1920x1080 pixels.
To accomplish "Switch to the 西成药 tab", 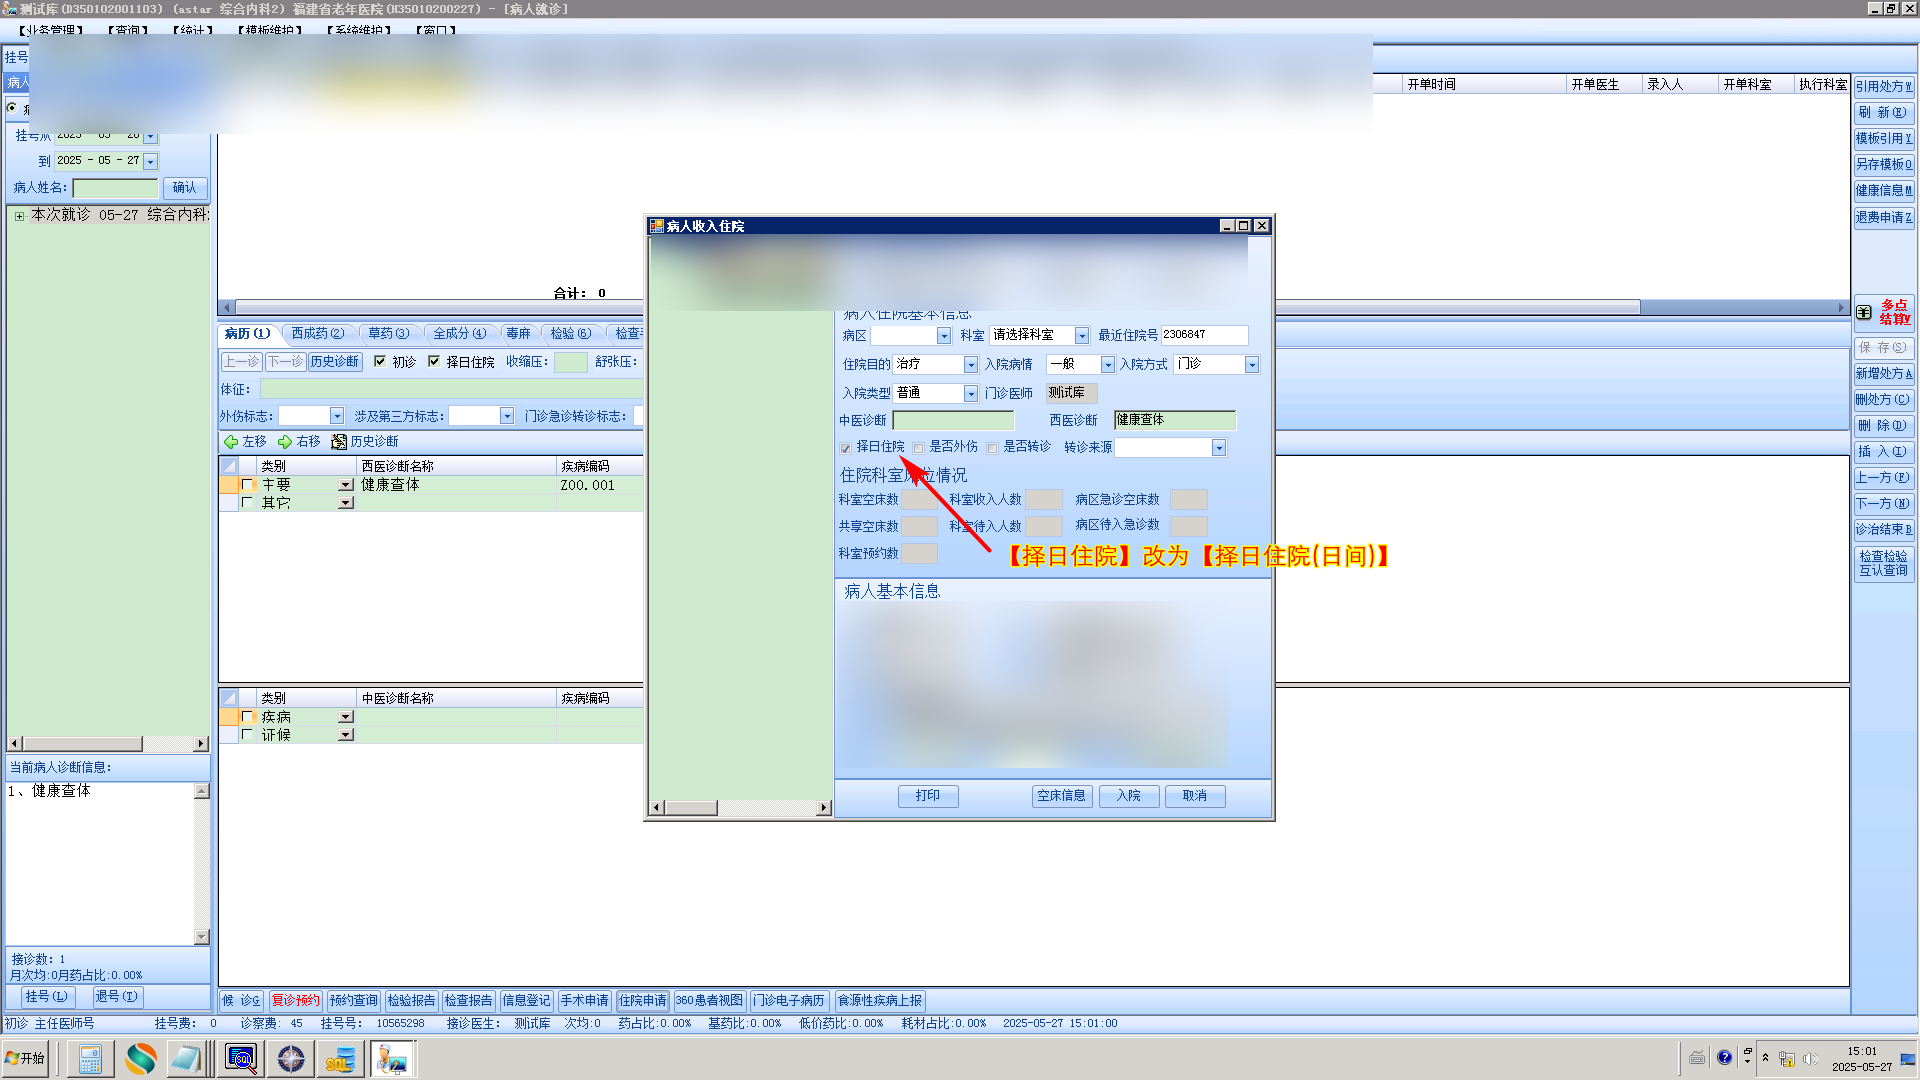I will (317, 333).
